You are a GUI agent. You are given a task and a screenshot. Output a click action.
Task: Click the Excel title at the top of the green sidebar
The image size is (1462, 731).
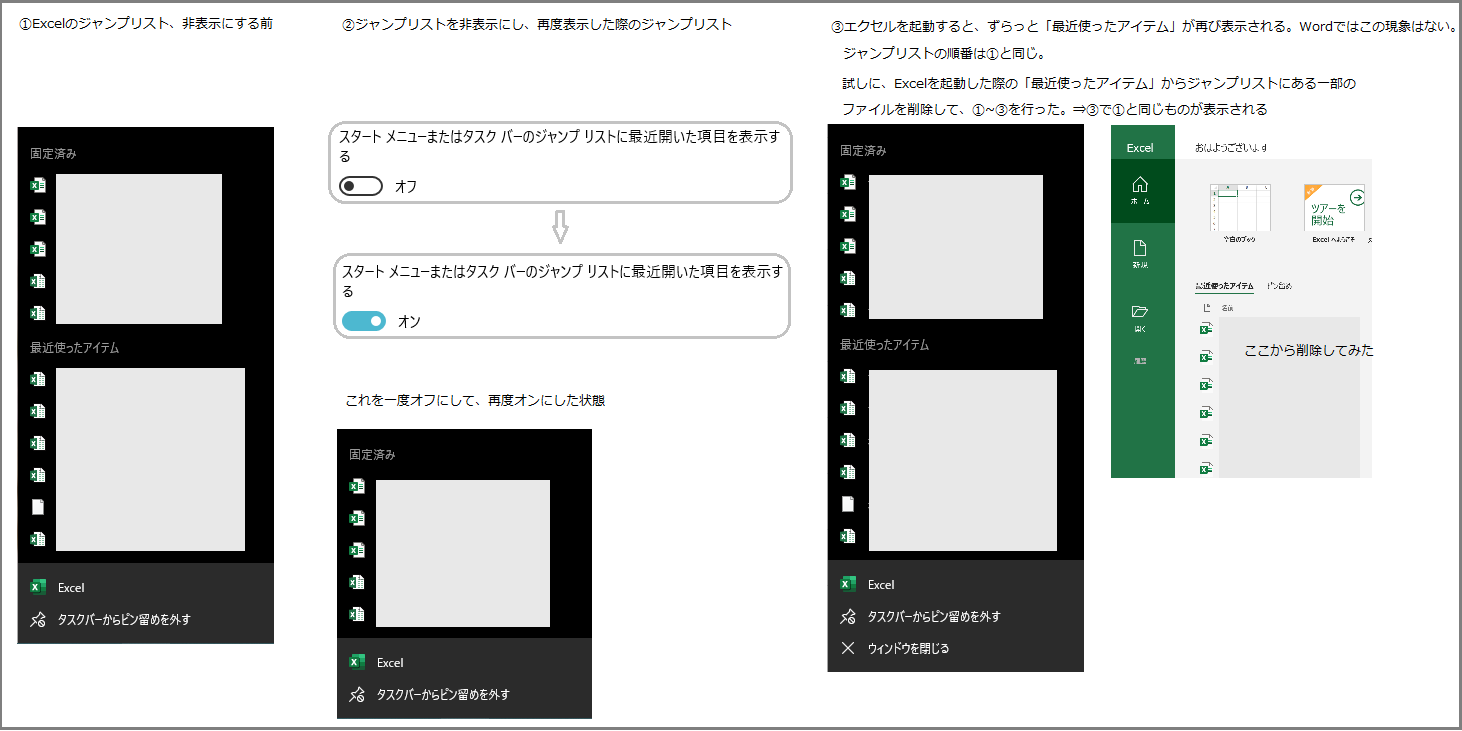1140,147
